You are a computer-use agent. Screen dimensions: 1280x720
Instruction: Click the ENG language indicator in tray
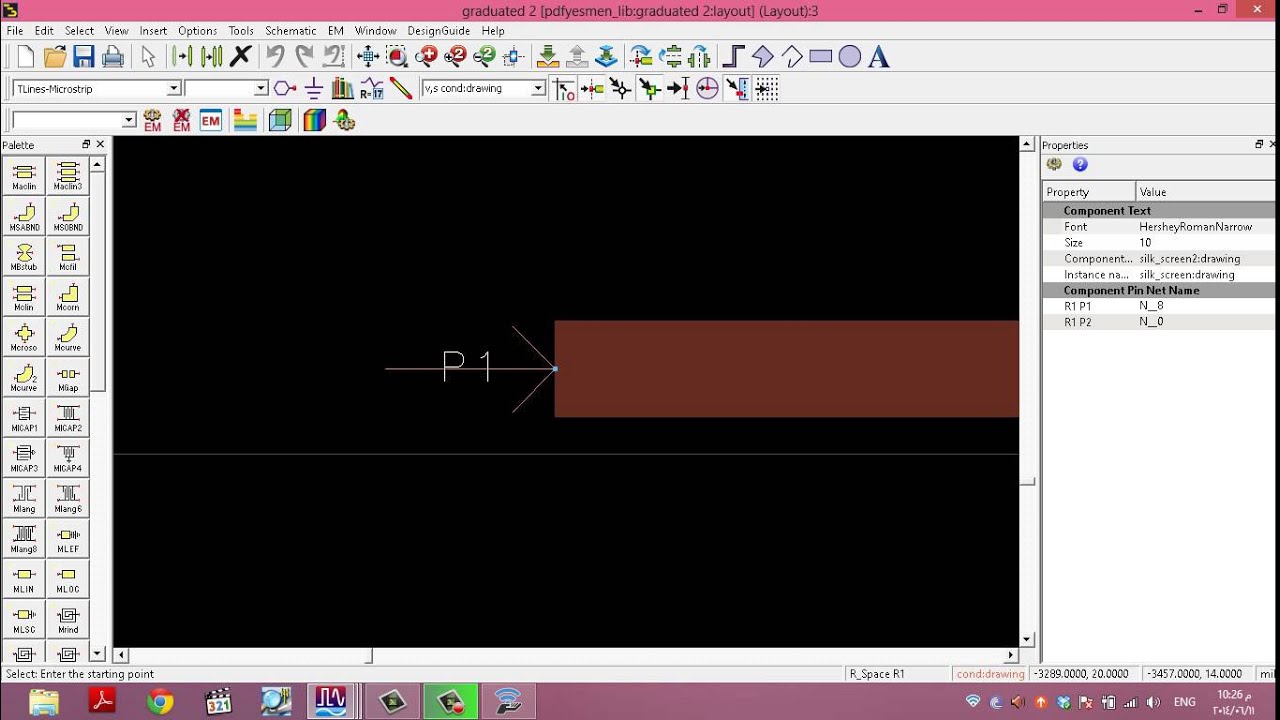1185,702
